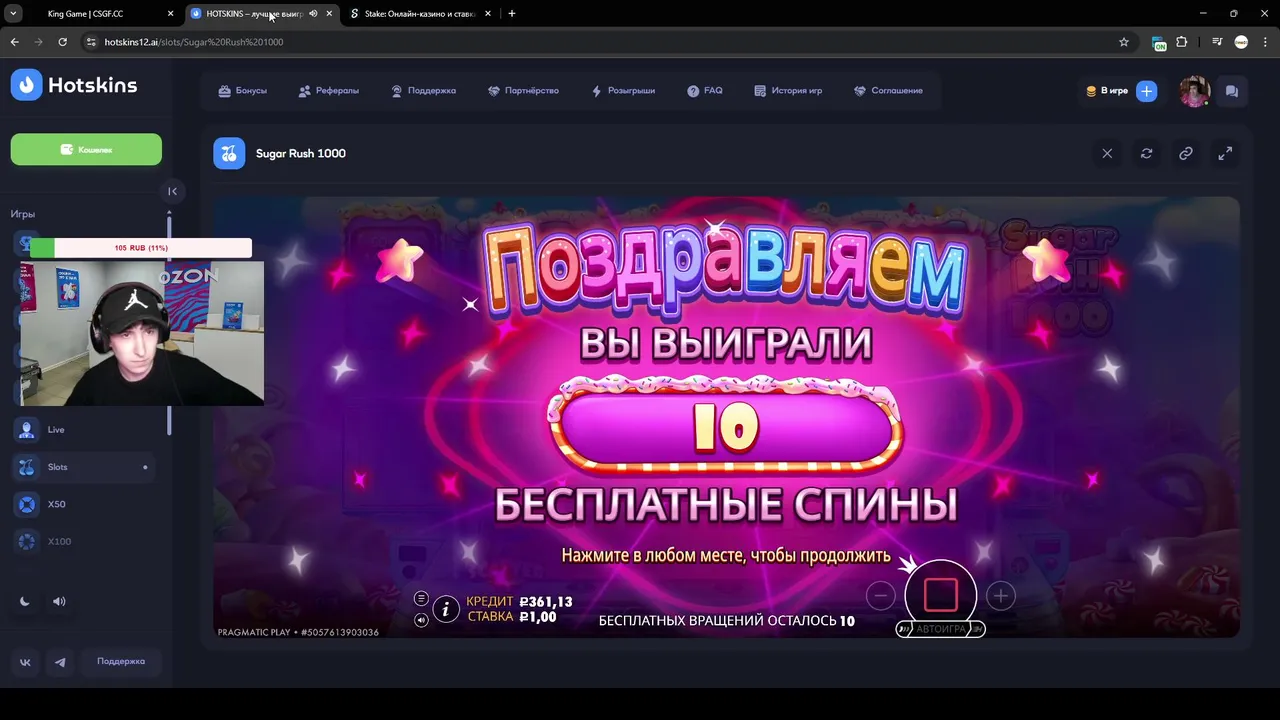The width and height of the screenshot is (1280, 720).
Task: Open the Chrome menu three dots
Action: point(1266,42)
